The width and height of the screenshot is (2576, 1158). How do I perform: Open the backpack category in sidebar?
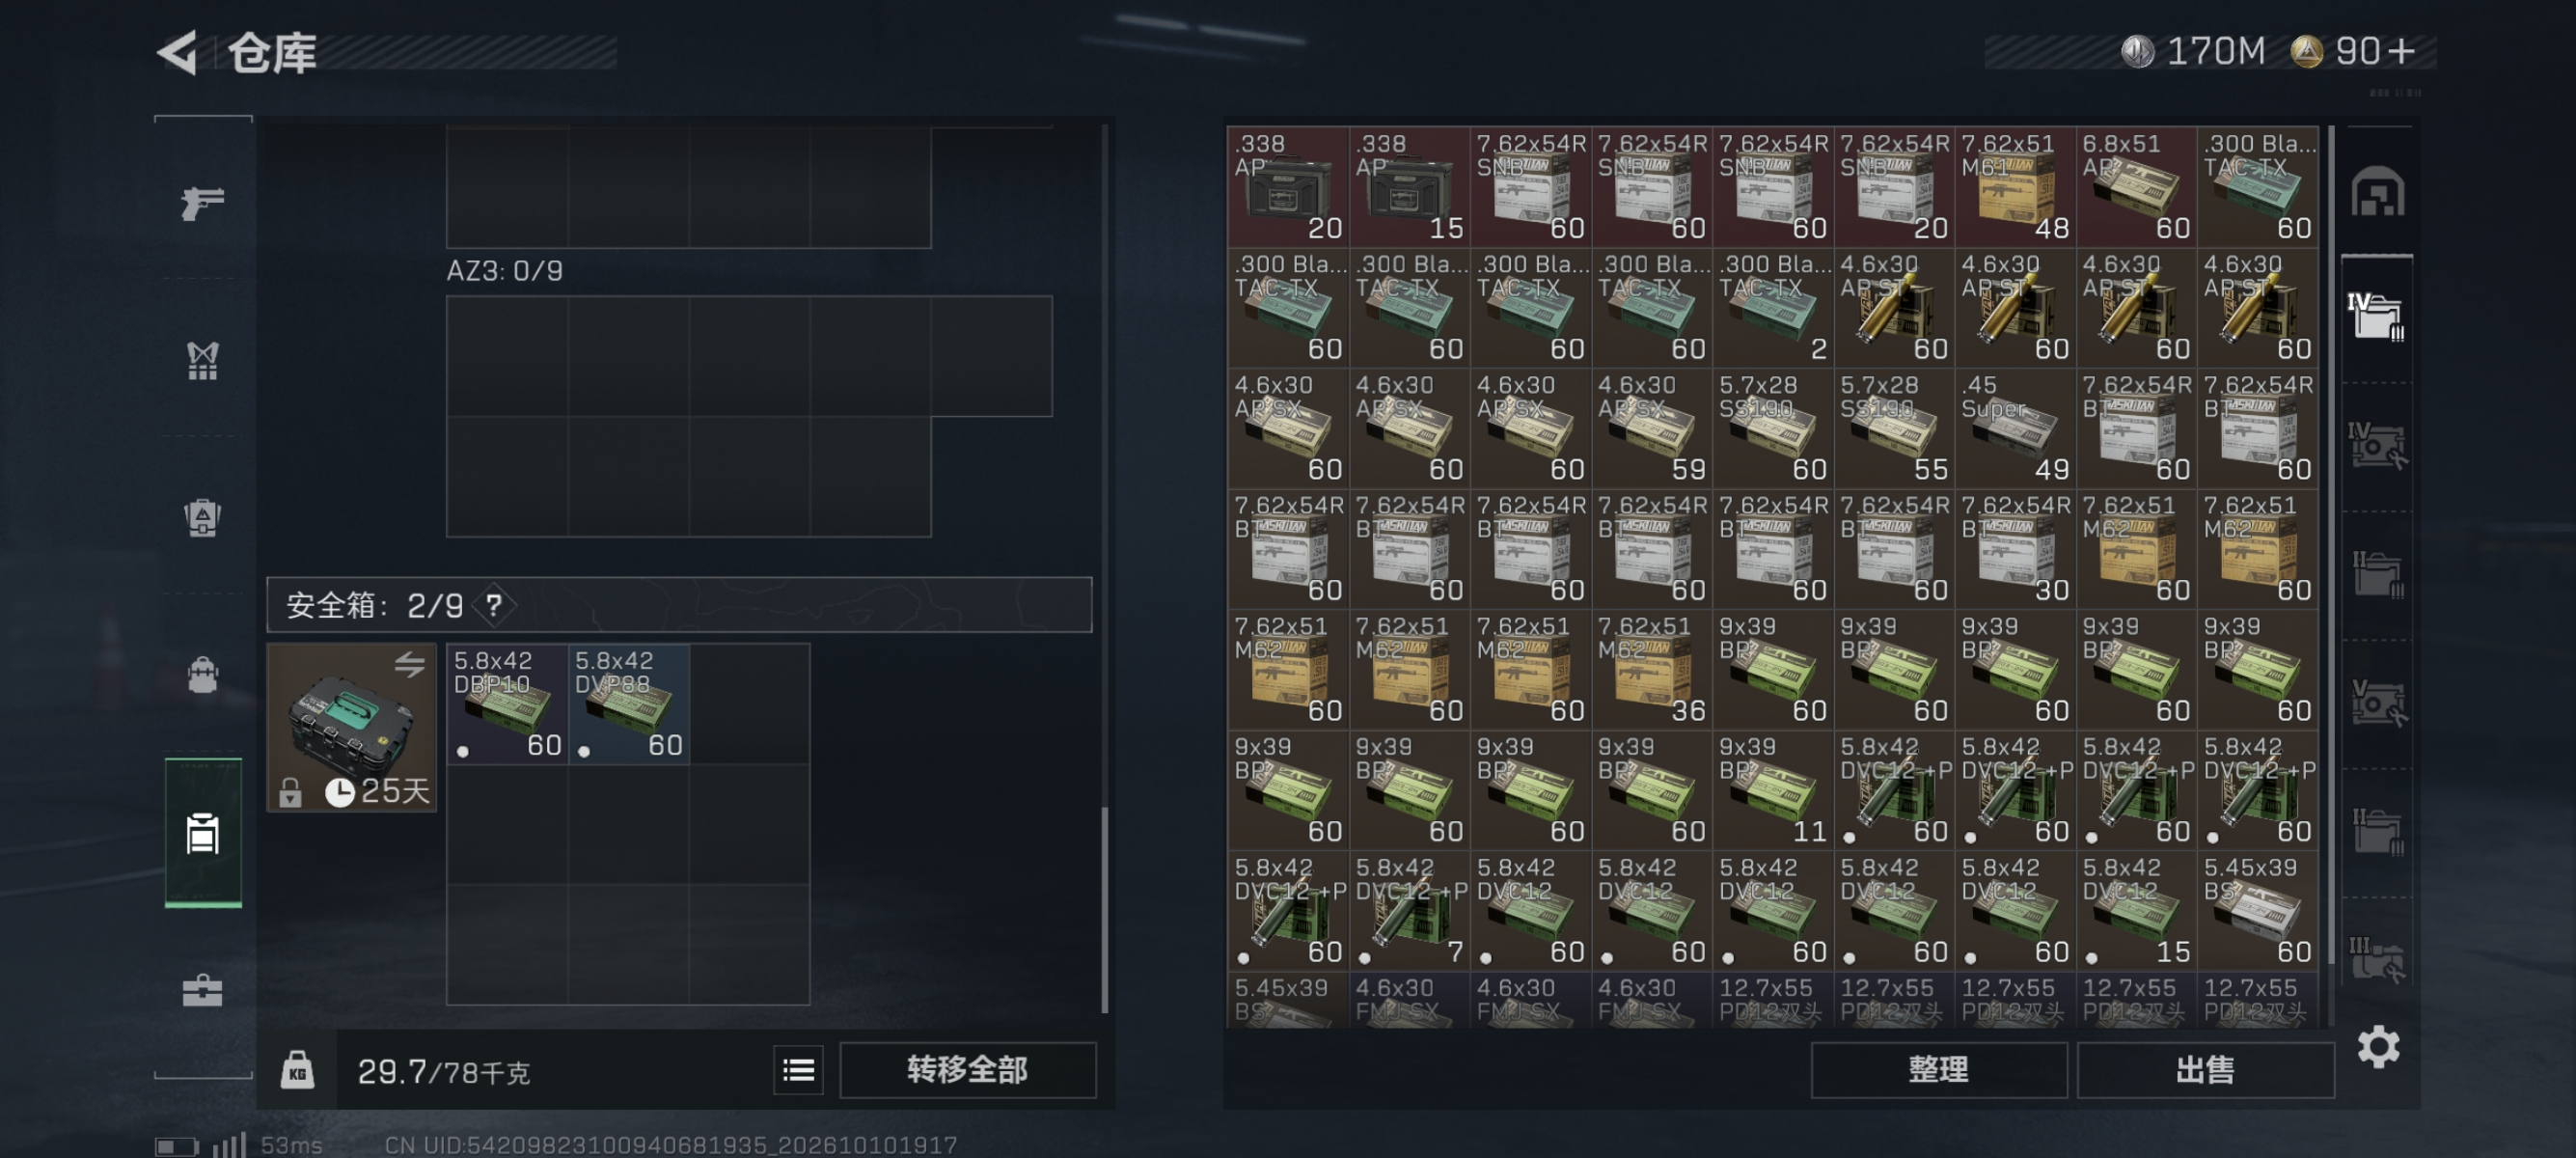[x=202, y=518]
